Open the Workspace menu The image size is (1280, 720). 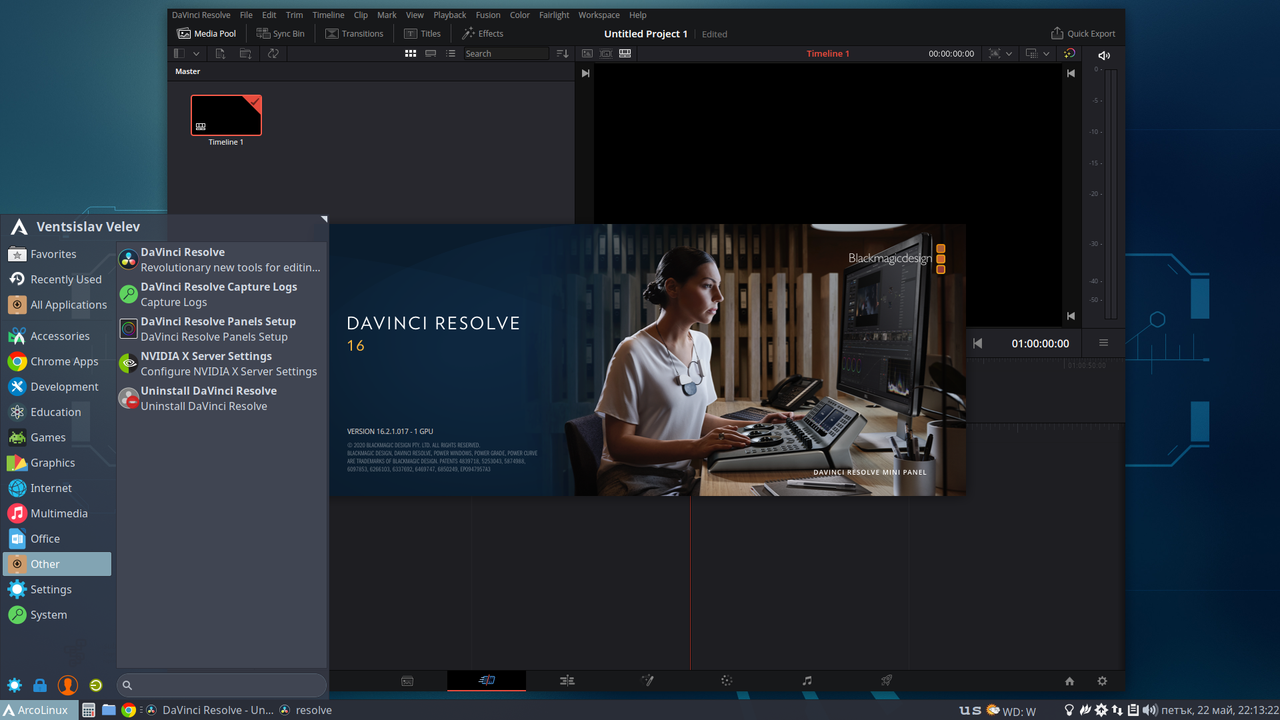599,15
